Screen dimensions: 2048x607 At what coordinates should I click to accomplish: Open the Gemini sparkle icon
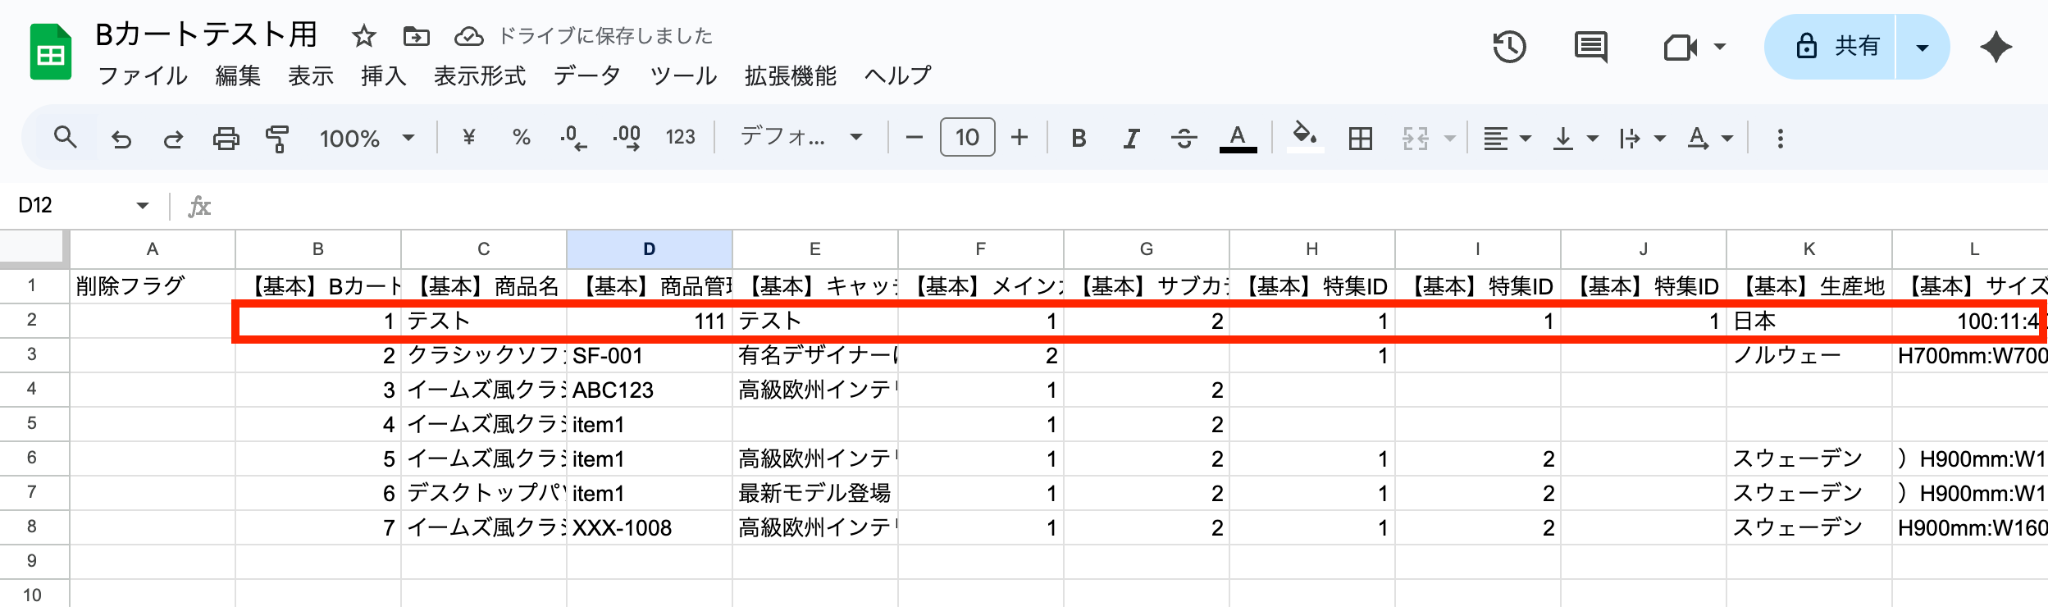coord(1995,47)
